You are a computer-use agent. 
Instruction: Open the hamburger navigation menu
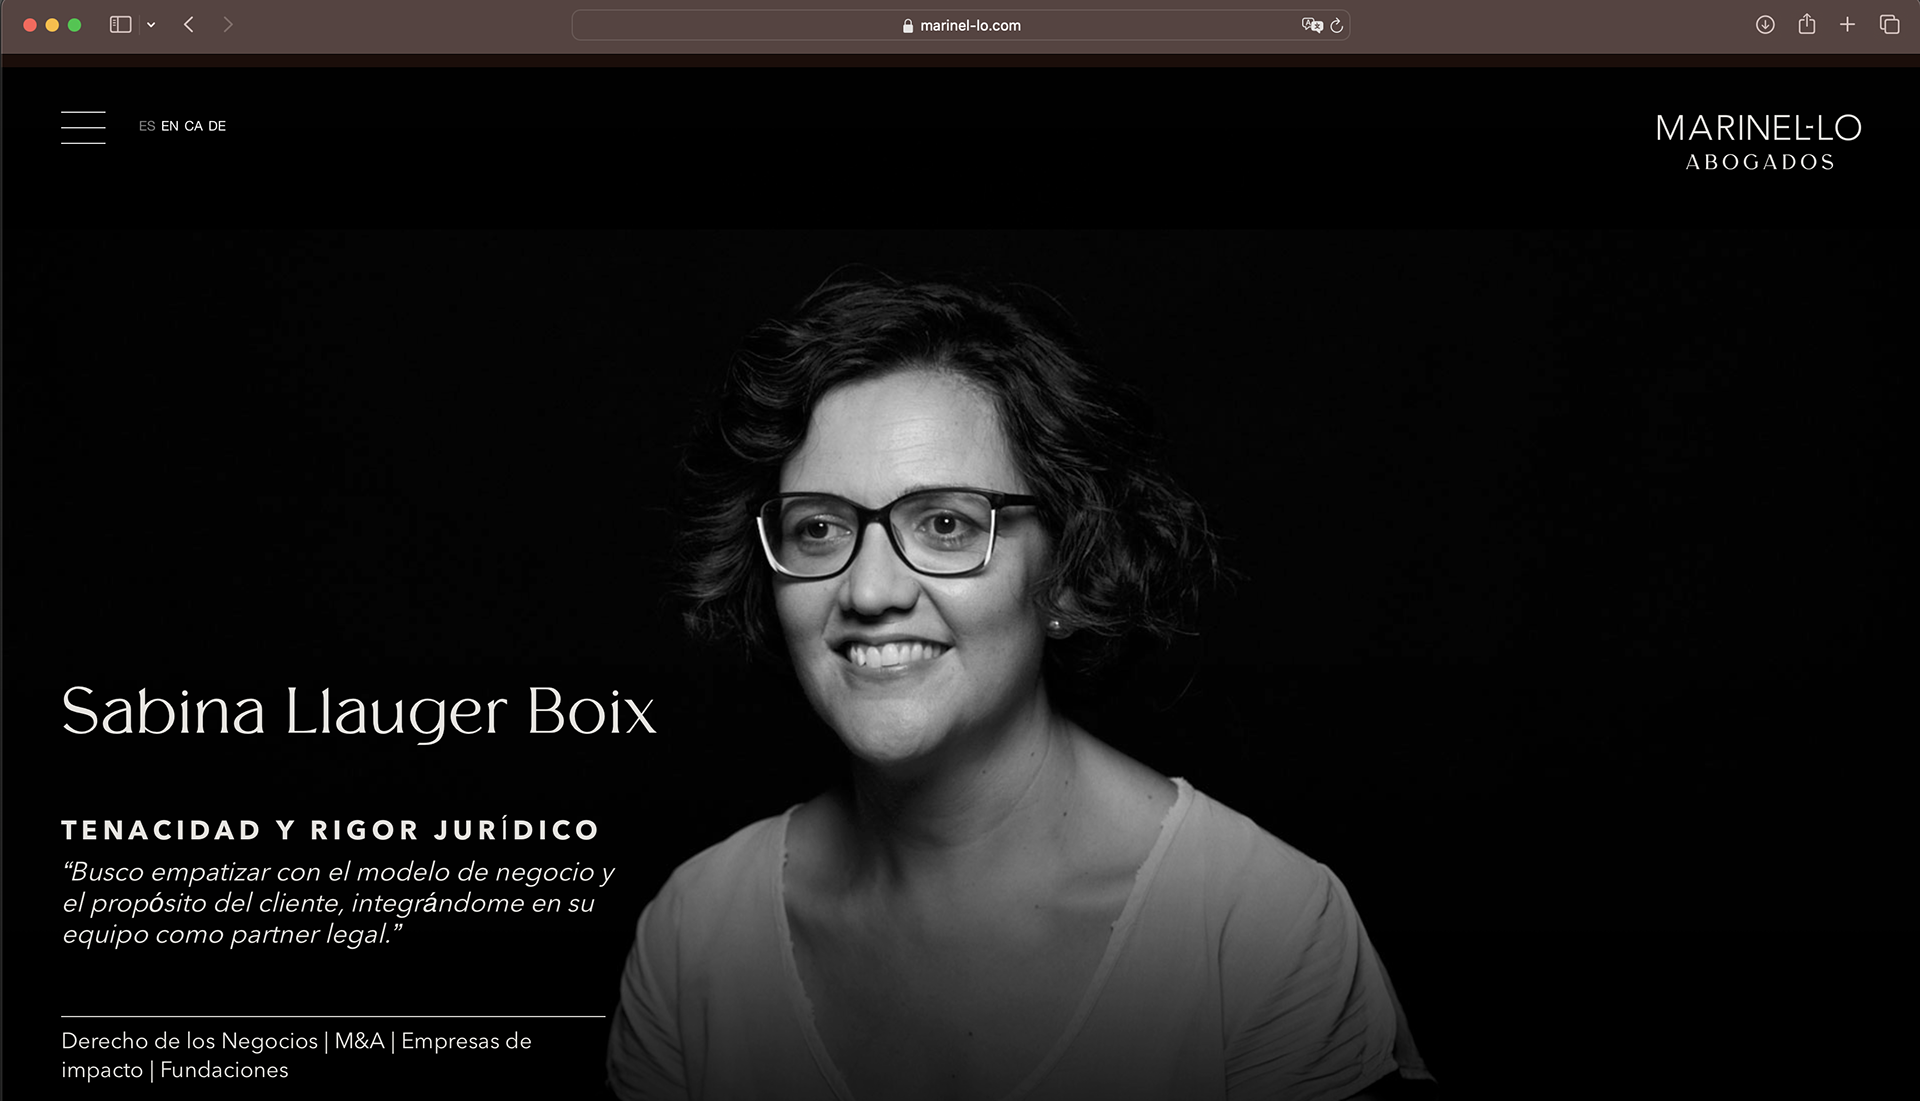tap(83, 127)
